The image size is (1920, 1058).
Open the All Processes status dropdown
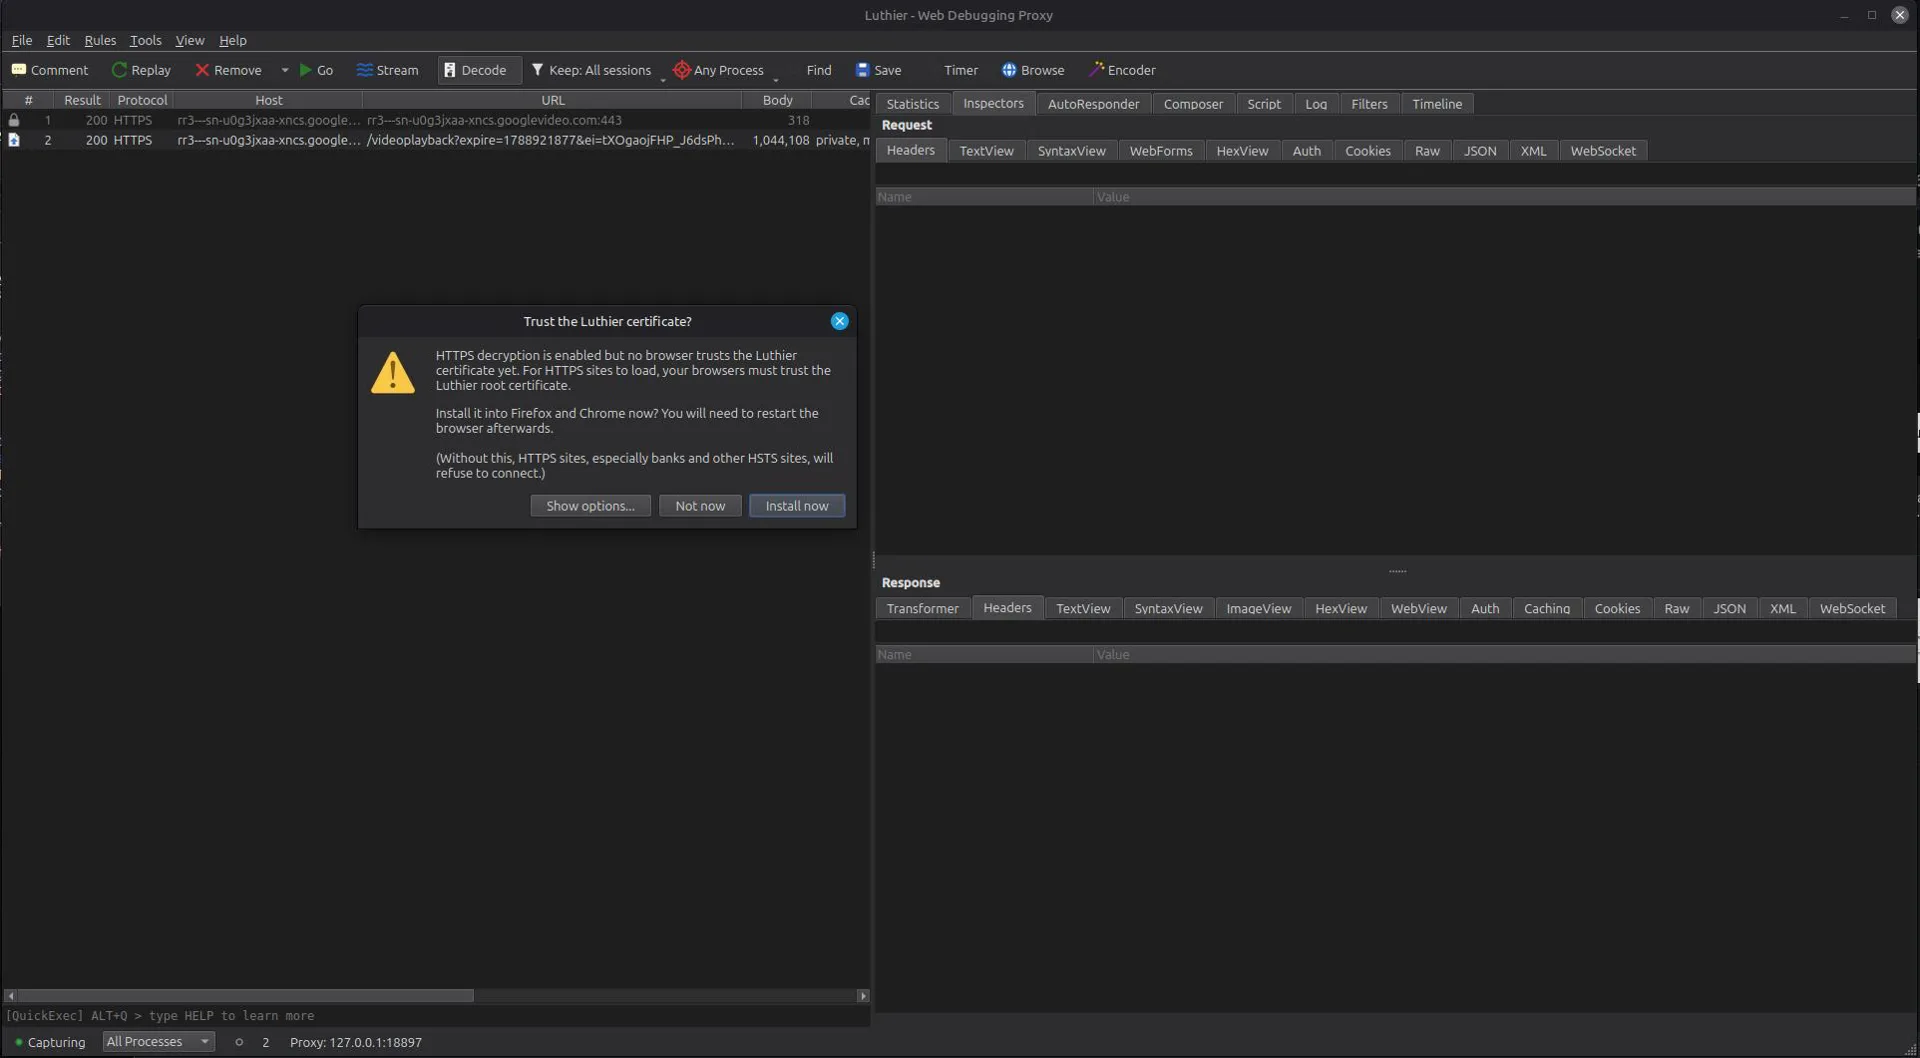click(158, 1042)
